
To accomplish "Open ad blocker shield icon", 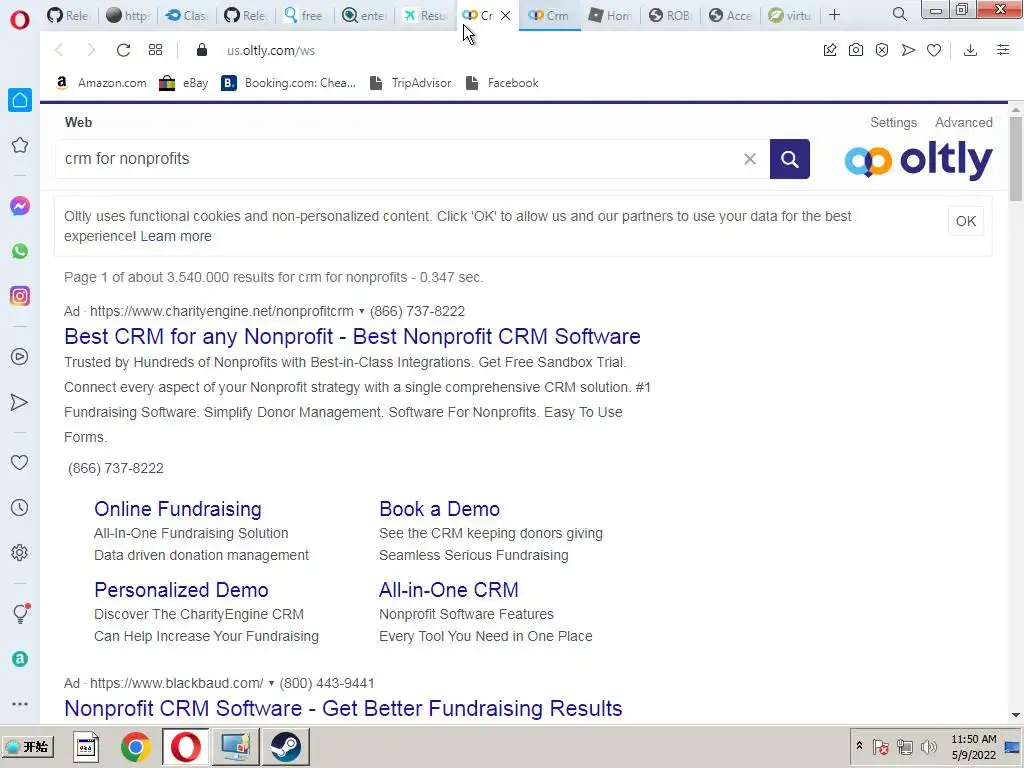I will 882,50.
